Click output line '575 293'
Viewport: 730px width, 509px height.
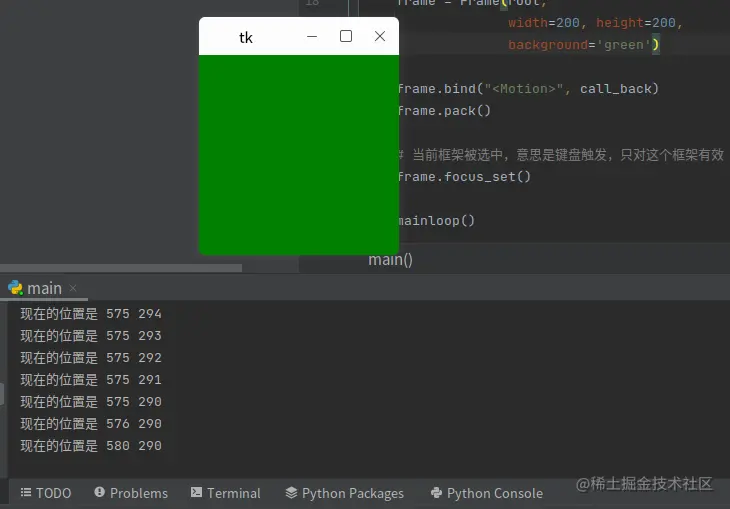point(91,335)
